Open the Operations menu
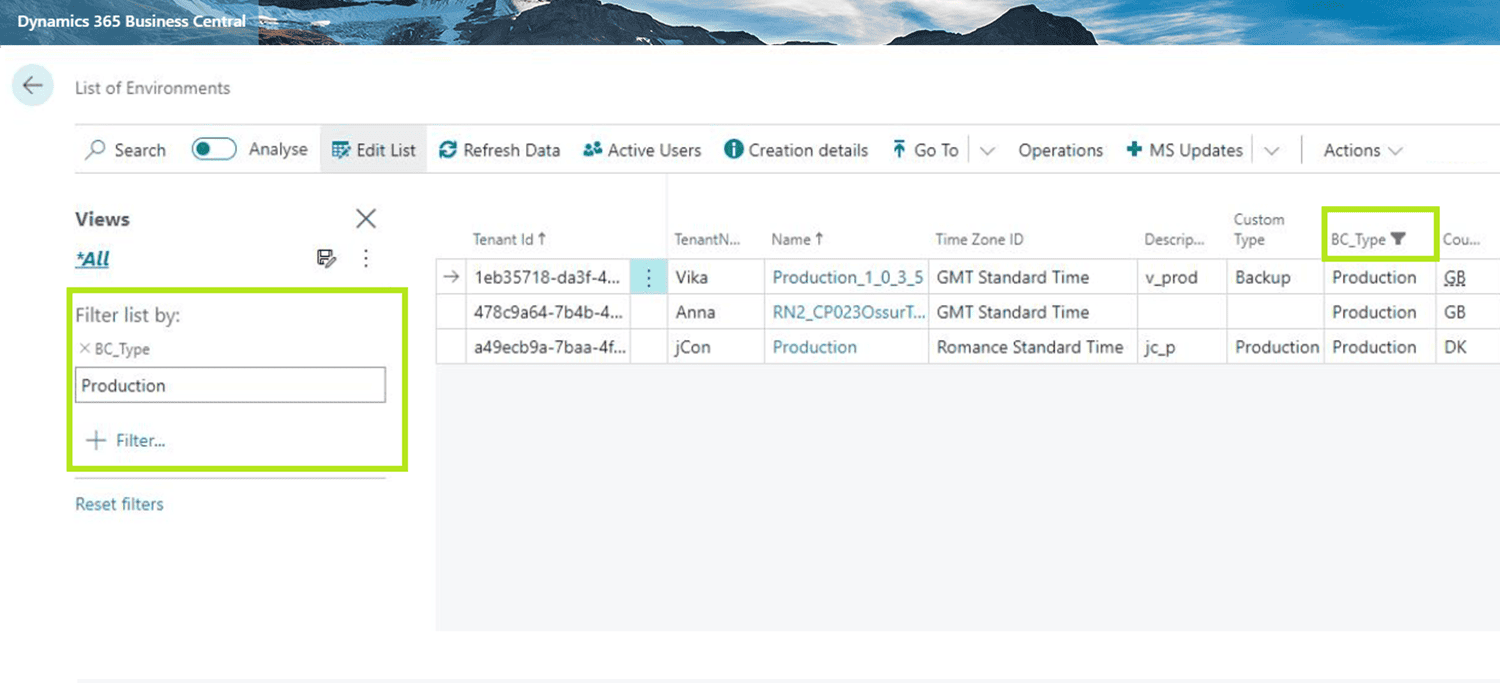1500x683 pixels. click(x=1060, y=150)
